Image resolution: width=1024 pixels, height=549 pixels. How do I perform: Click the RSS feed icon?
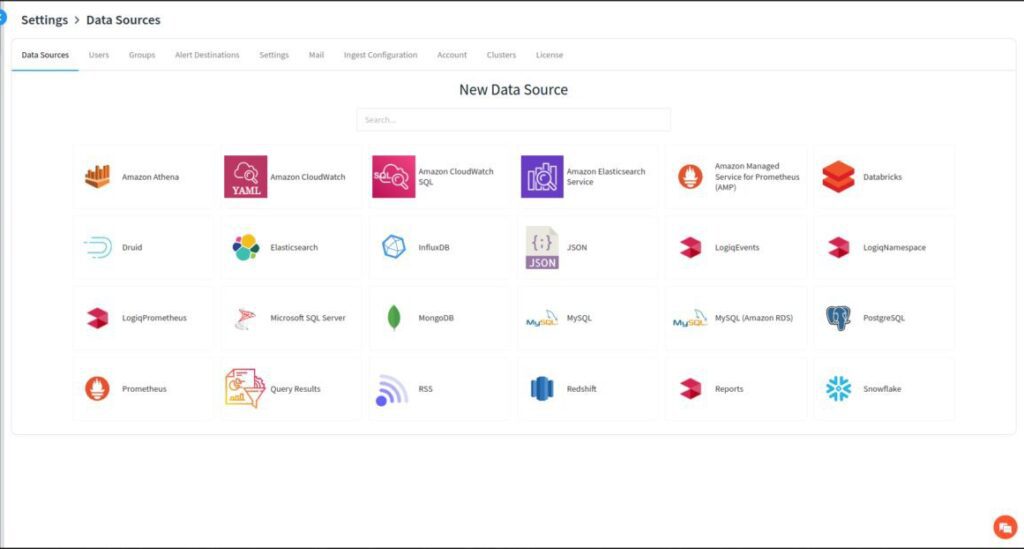pyautogui.click(x=391, y=390)
